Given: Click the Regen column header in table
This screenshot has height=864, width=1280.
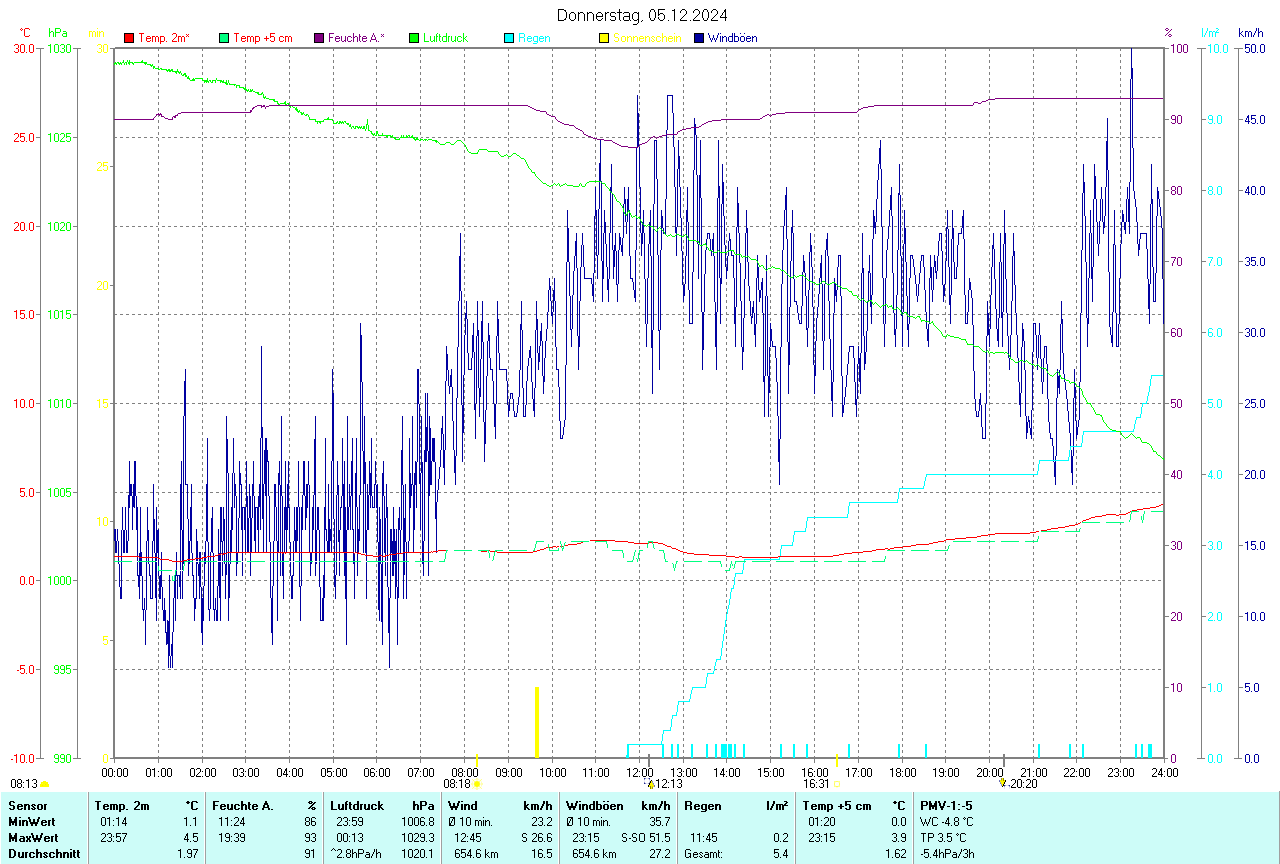Looking at the screenshot, I should click(x=702, y=805).
